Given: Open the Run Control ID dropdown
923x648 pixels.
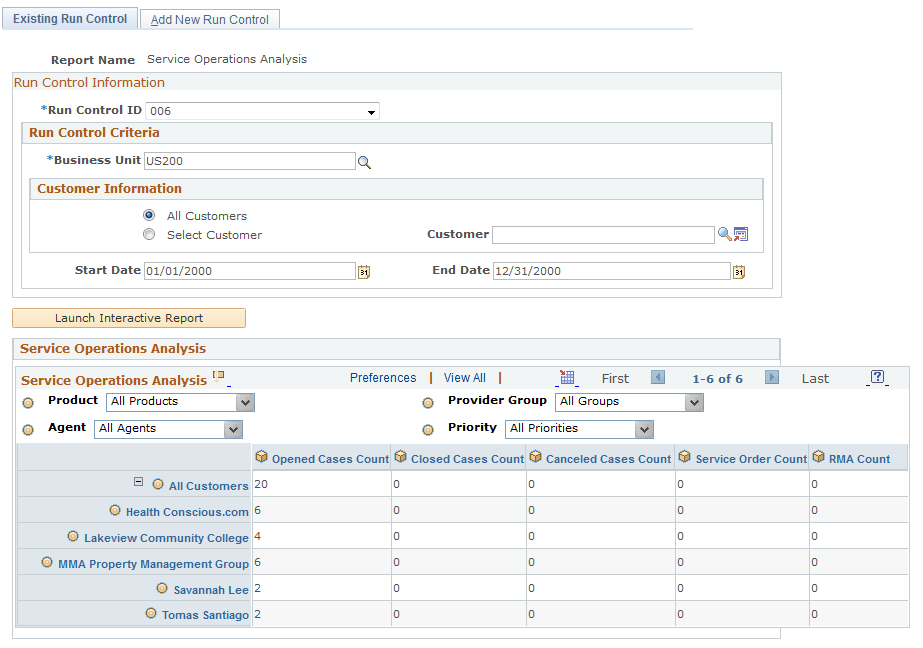Looking at the screenshot, I should tap(371, 111).
